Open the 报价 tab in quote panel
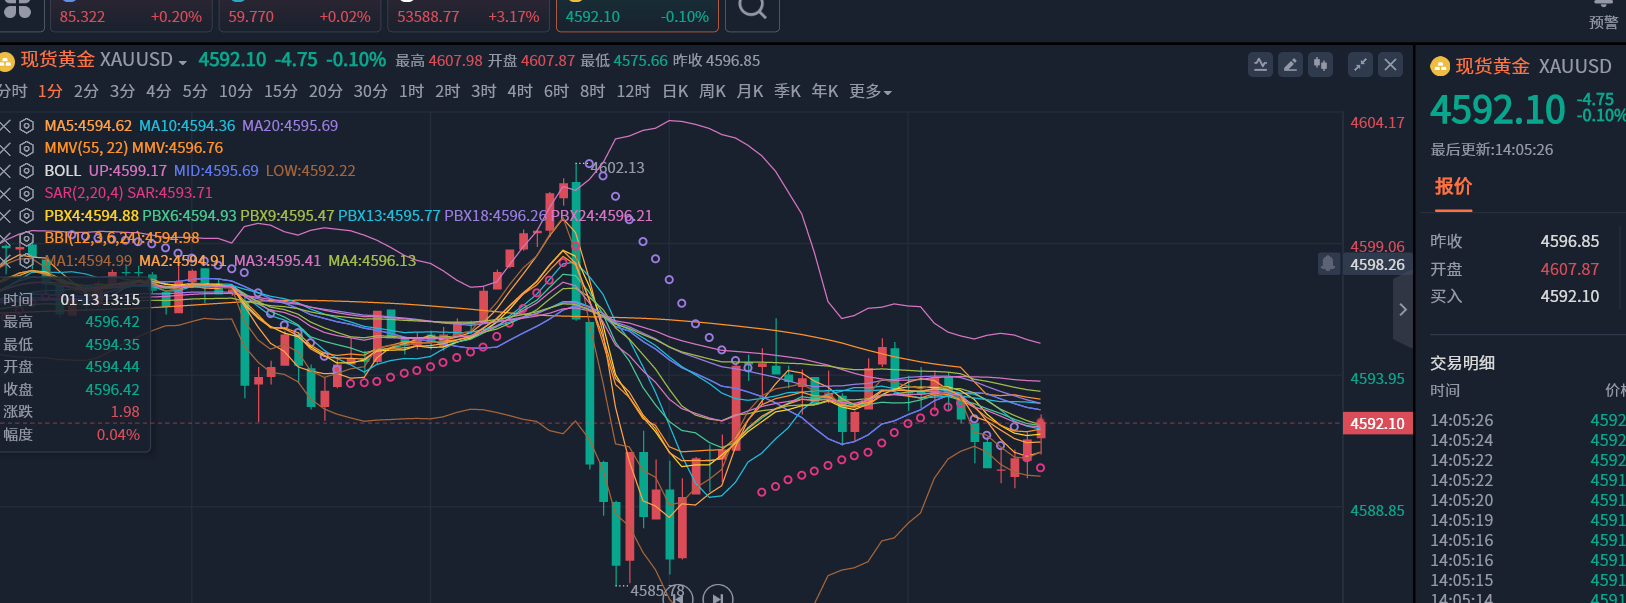 point(1453,187)
